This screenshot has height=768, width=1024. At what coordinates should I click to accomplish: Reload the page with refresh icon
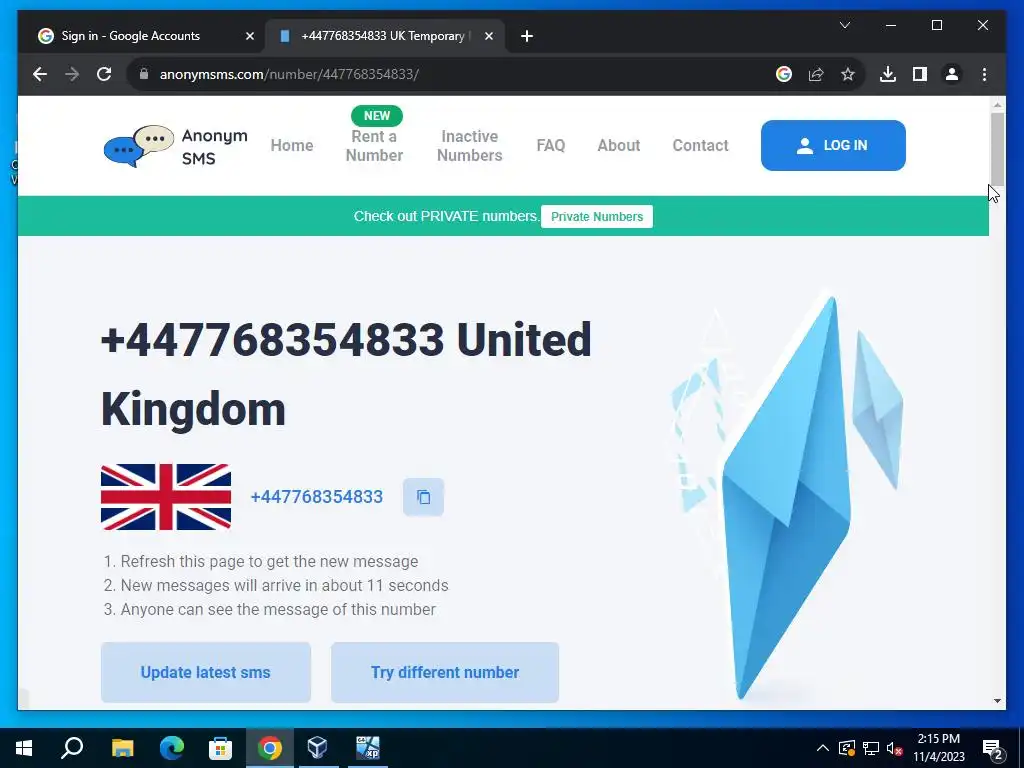pyautogui.click(x=104, y=74)
